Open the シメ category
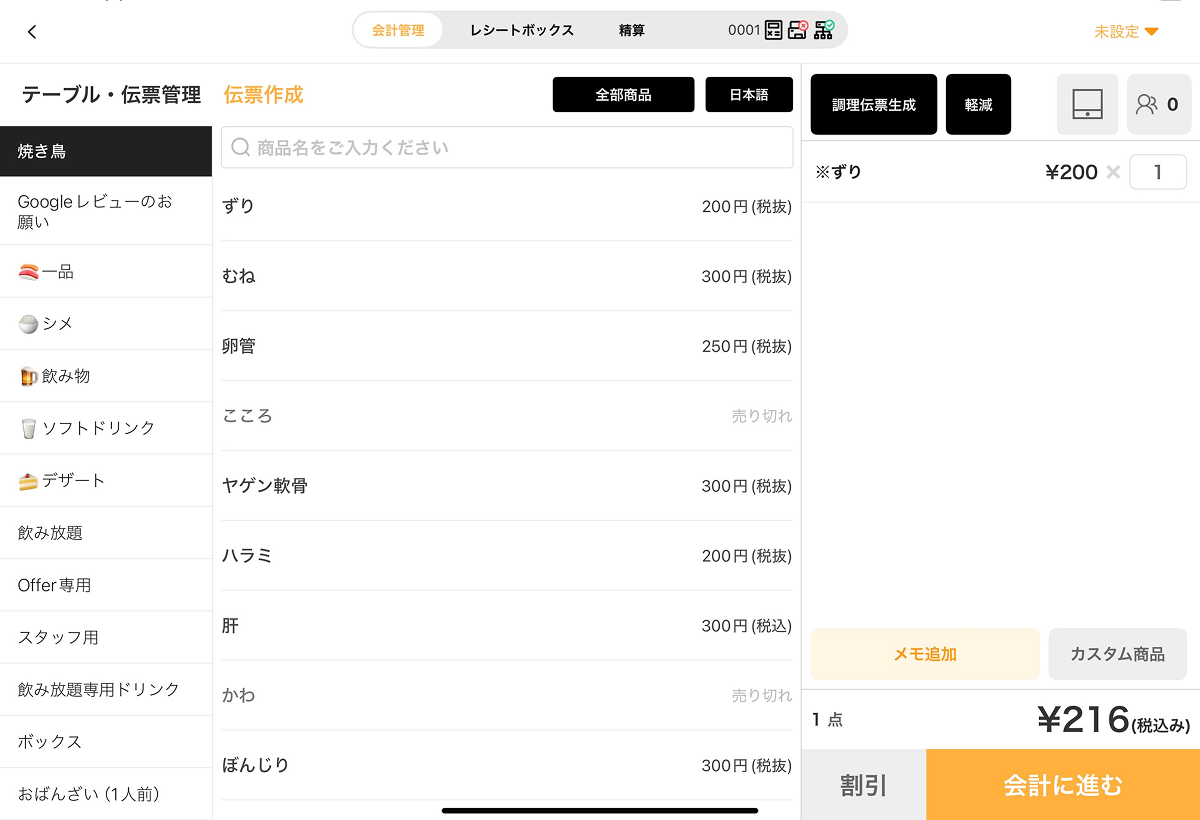The width and height of the screenshot is (1200, 820). point(106,324)
